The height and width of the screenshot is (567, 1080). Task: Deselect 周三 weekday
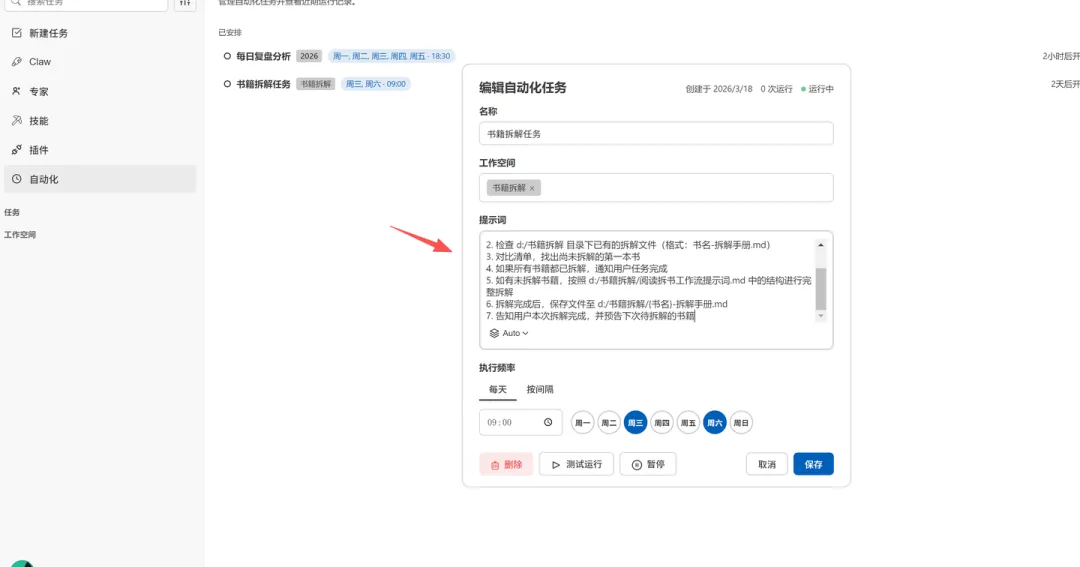[635, 422]
